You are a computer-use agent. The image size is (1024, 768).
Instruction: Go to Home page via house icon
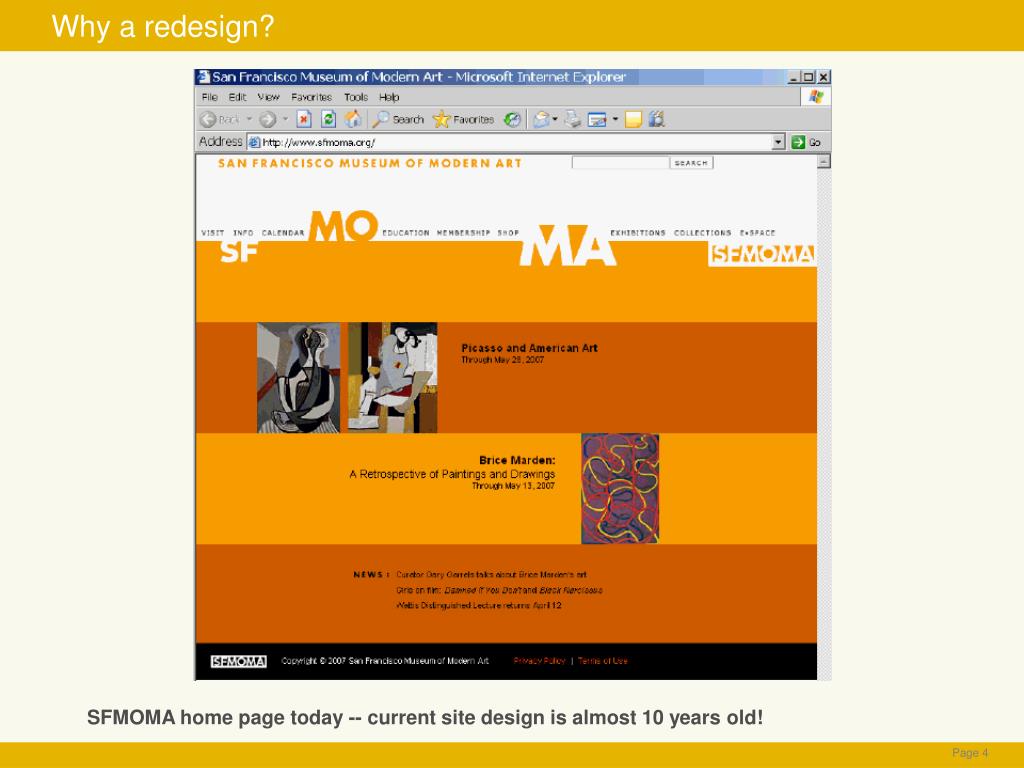click(353, 119)
